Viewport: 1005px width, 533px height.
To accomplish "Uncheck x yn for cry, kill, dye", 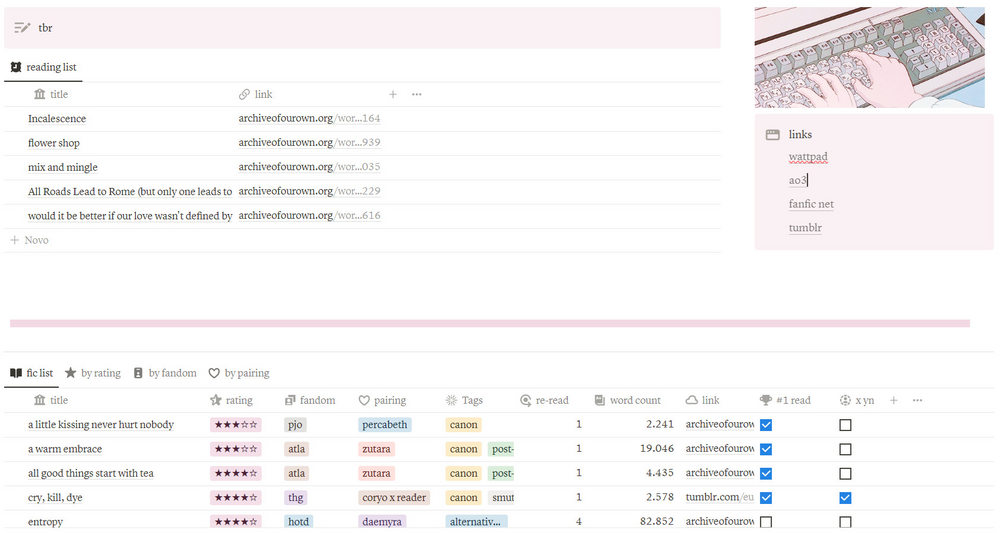I will 845,498.
